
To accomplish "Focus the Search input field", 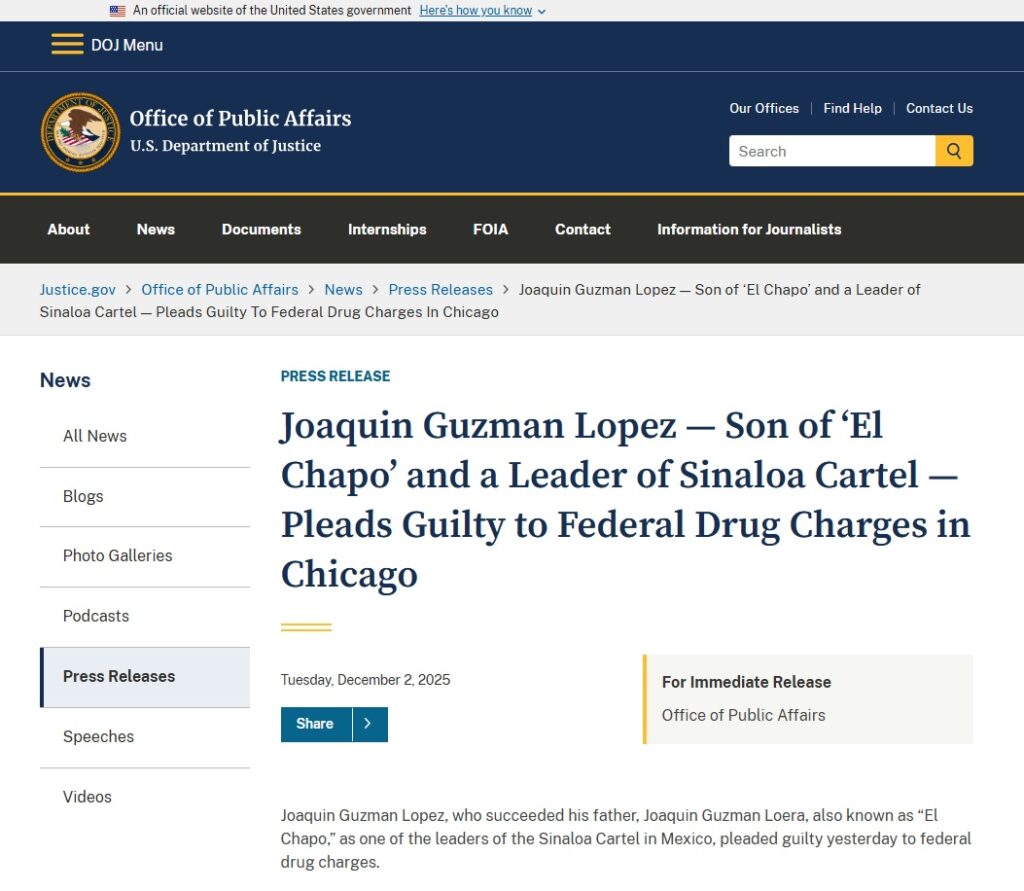I will 832,151.
